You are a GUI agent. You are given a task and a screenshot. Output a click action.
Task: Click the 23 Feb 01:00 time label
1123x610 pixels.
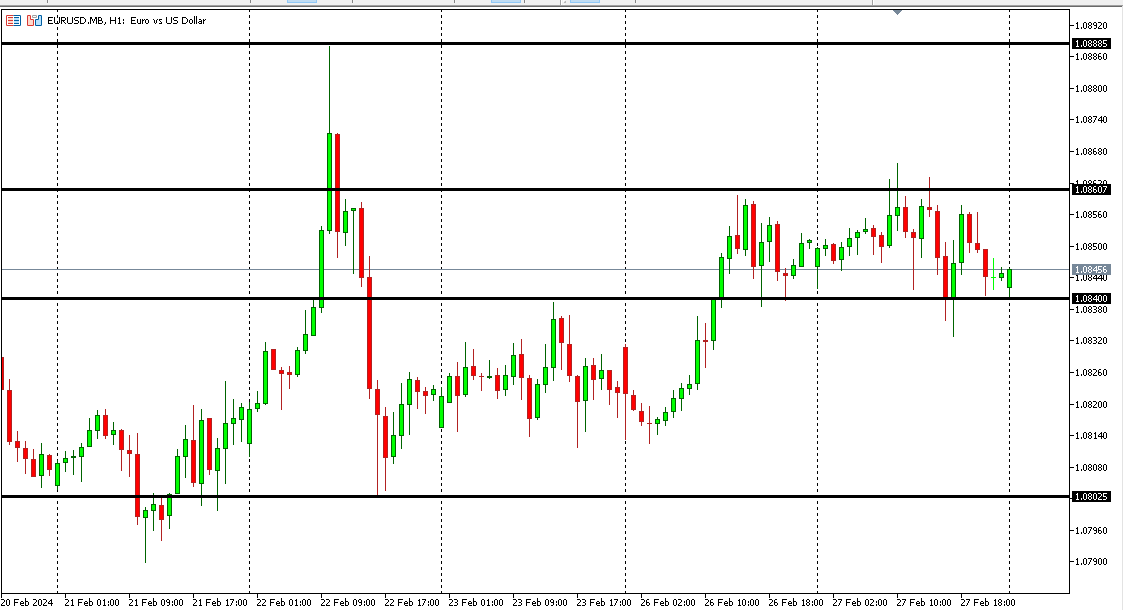pyautogui.click(x=476, y=603)
